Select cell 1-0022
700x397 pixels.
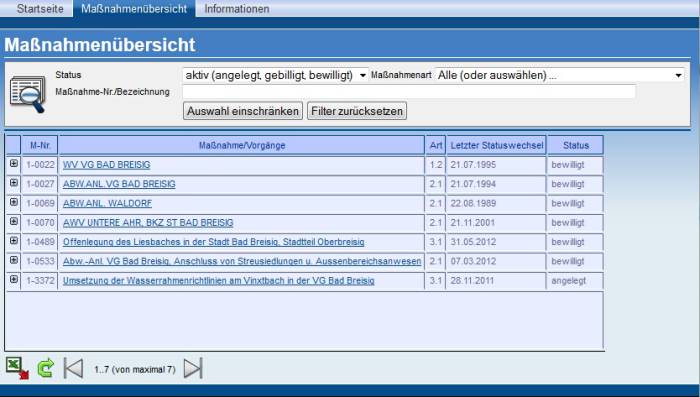[x=40, y=165]
